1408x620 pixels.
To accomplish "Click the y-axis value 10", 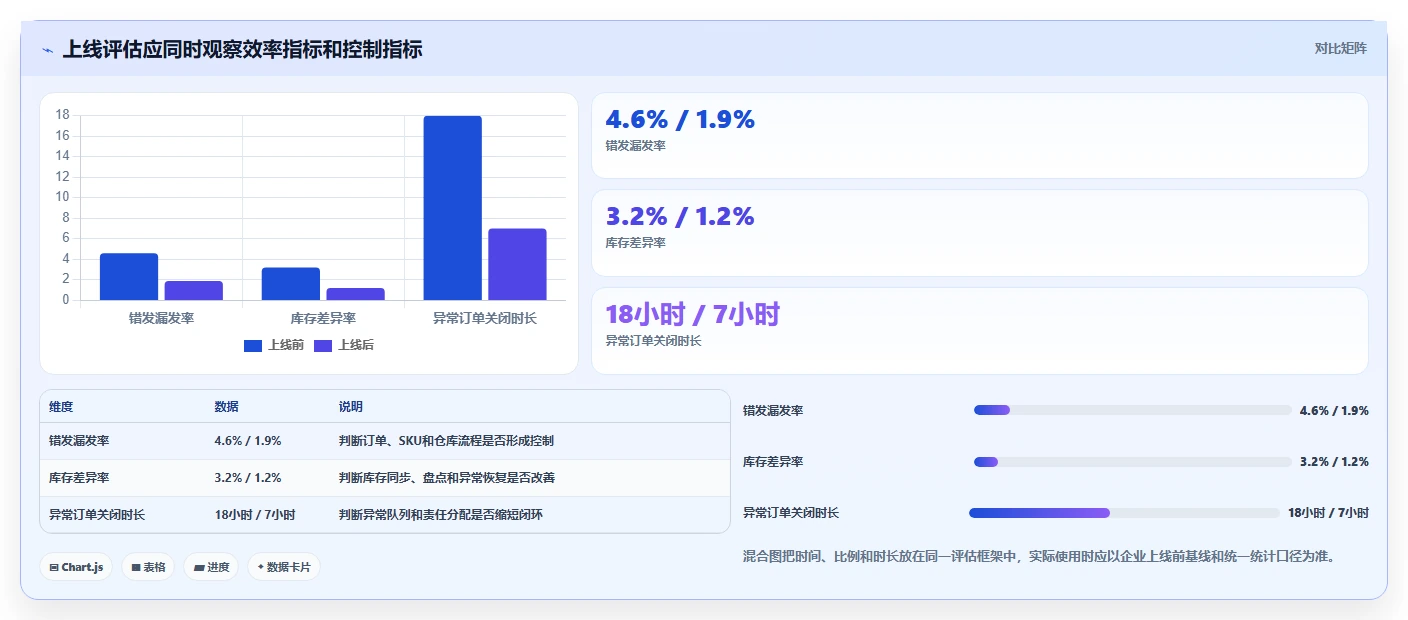I will [x=62, y=197].
